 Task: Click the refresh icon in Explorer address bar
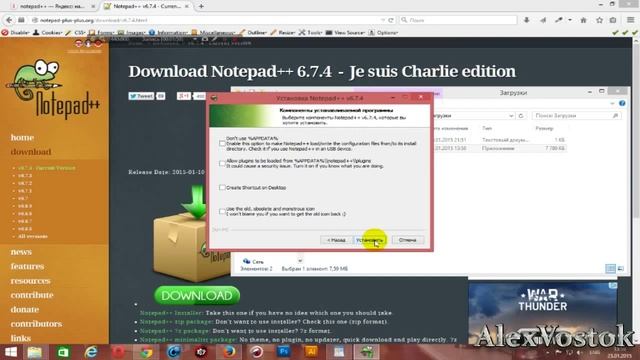point(521,116)
